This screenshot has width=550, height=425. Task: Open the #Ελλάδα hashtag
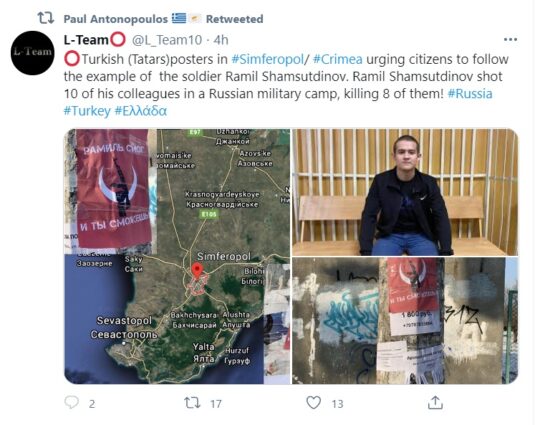(141, 111)
